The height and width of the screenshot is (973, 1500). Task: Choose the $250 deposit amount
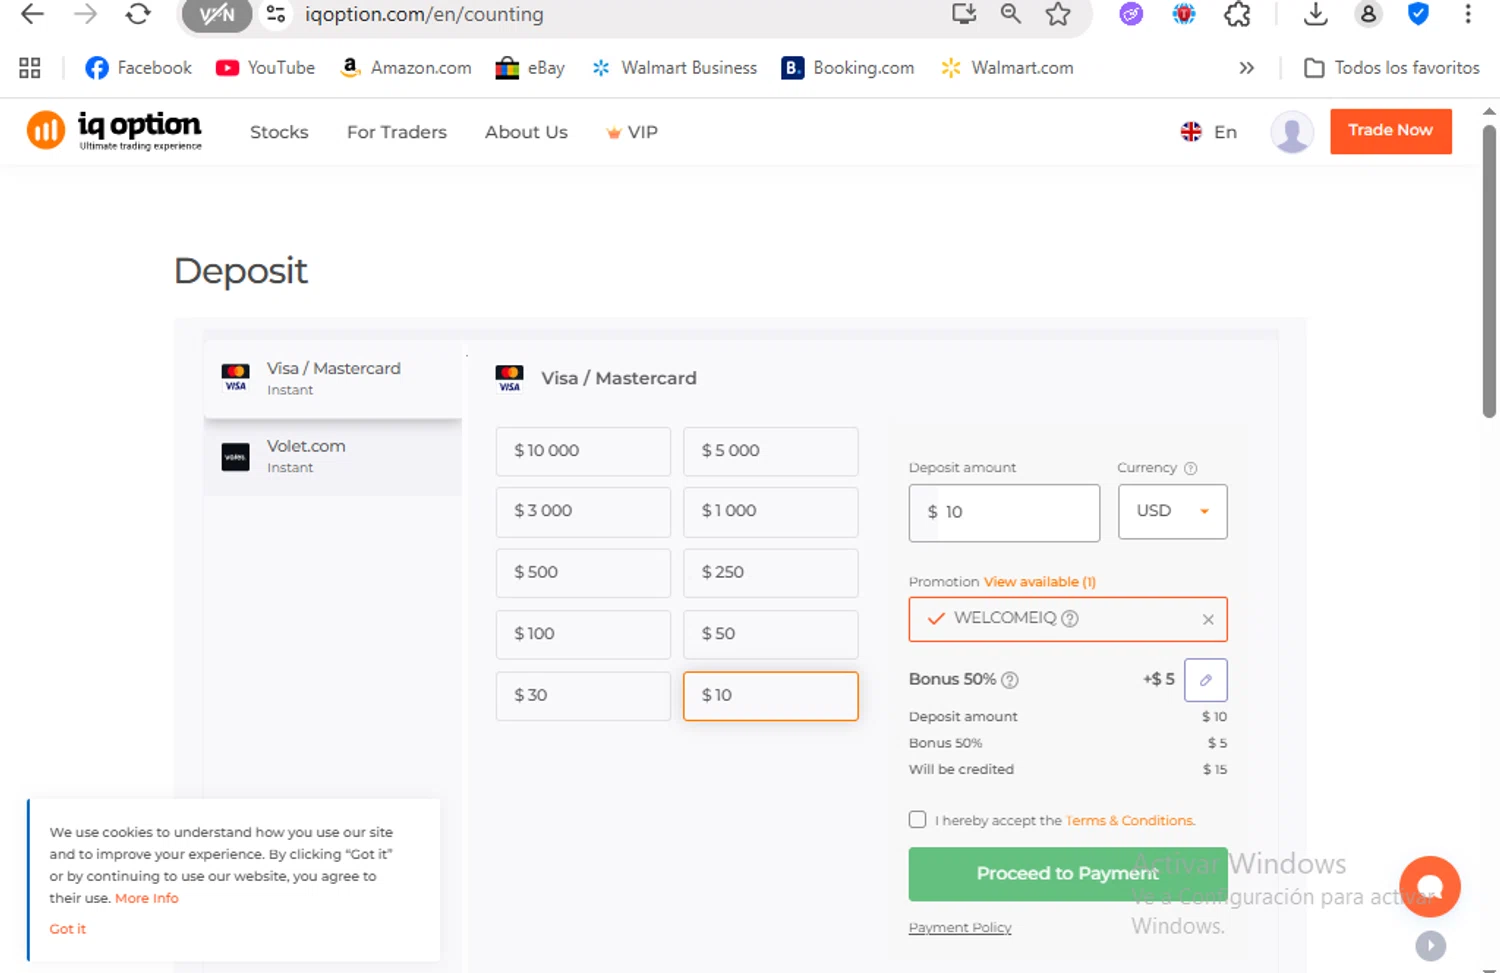[770, 573]
